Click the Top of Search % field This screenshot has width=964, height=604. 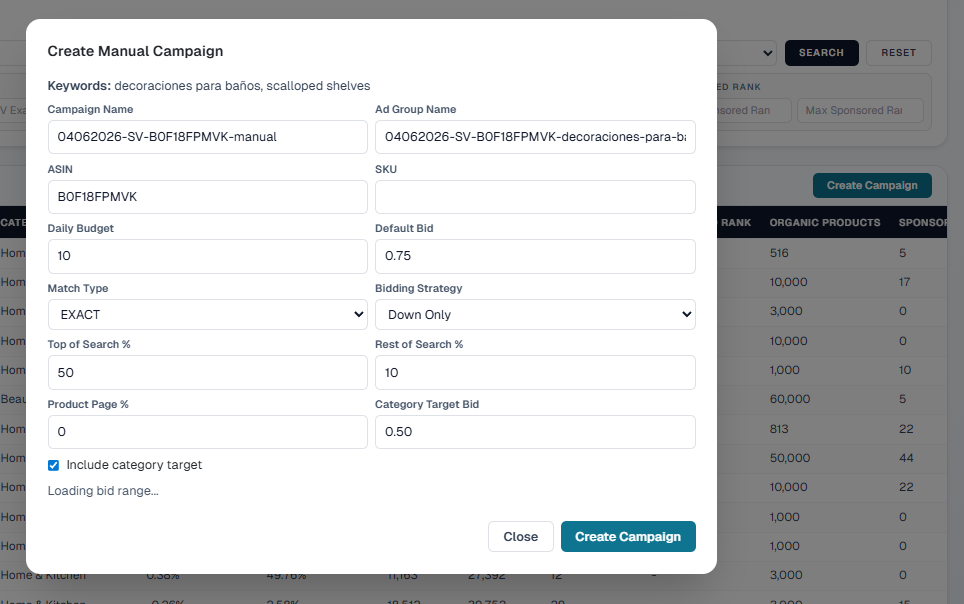[207, 373]
